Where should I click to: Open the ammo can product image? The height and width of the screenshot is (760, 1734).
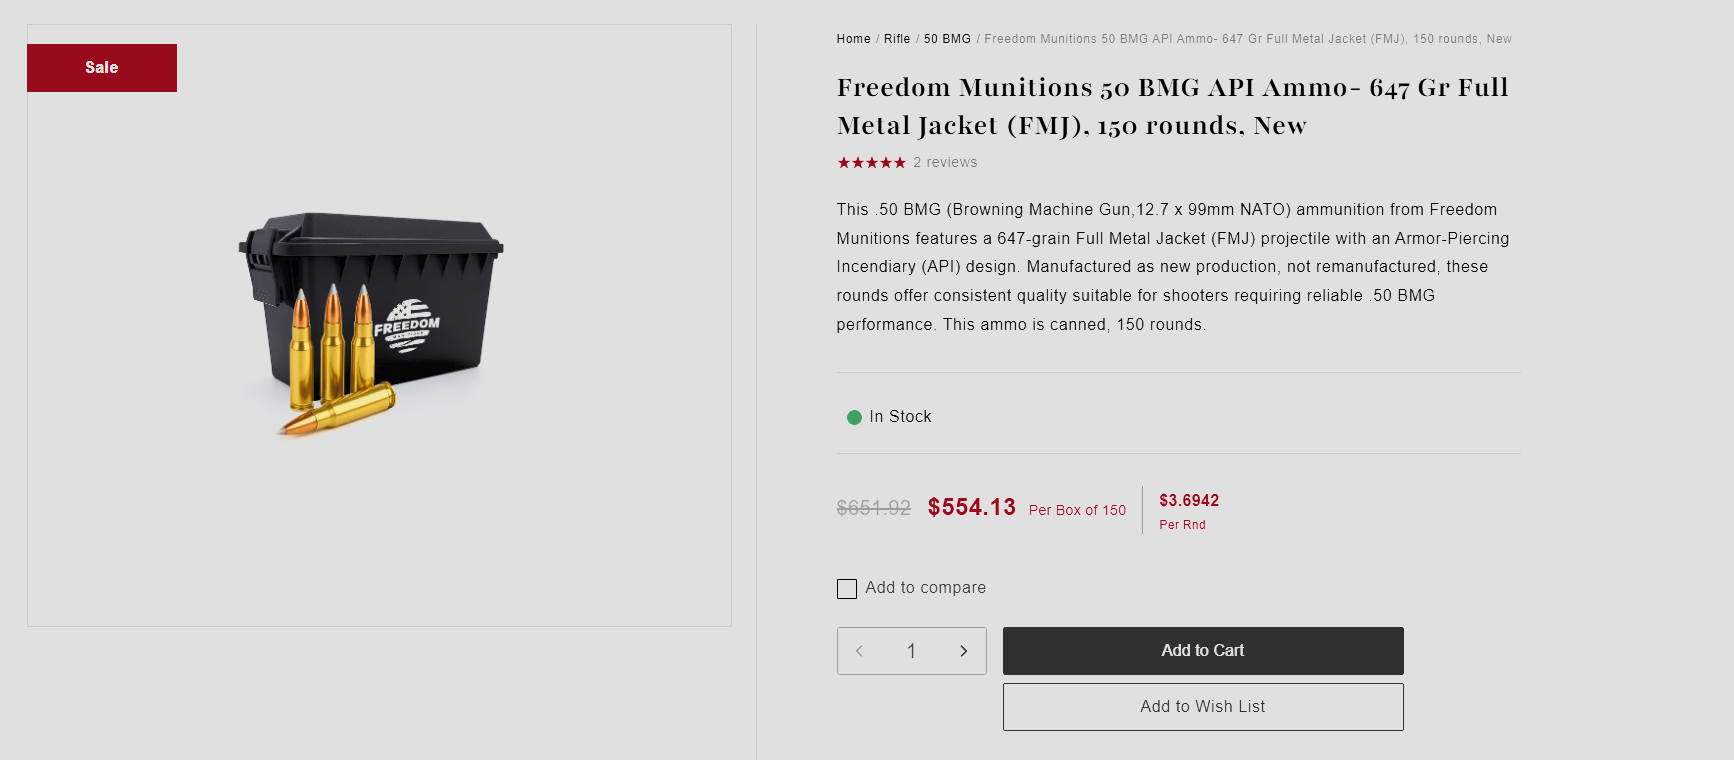[371, 322]
